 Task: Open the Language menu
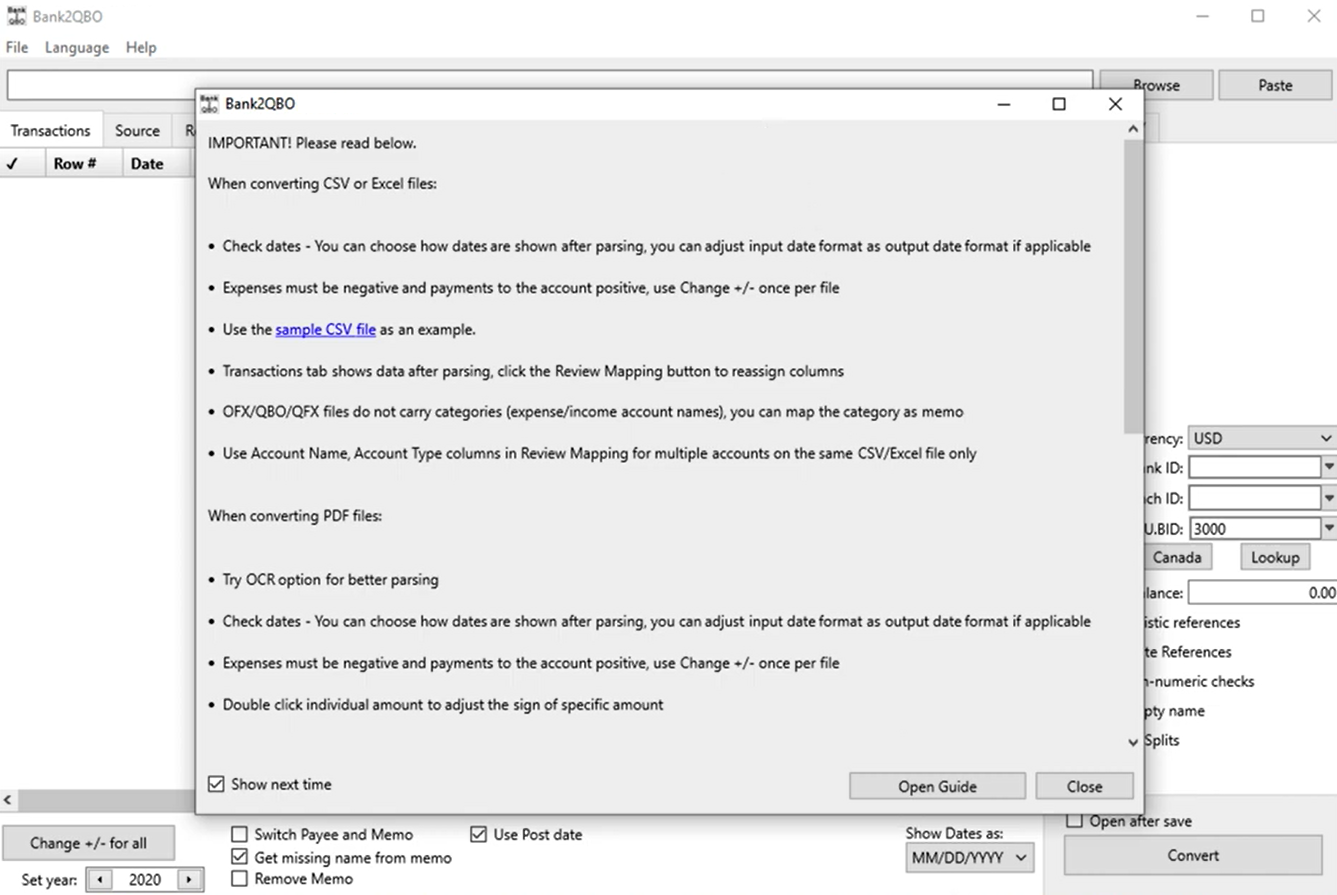[77, 47]
